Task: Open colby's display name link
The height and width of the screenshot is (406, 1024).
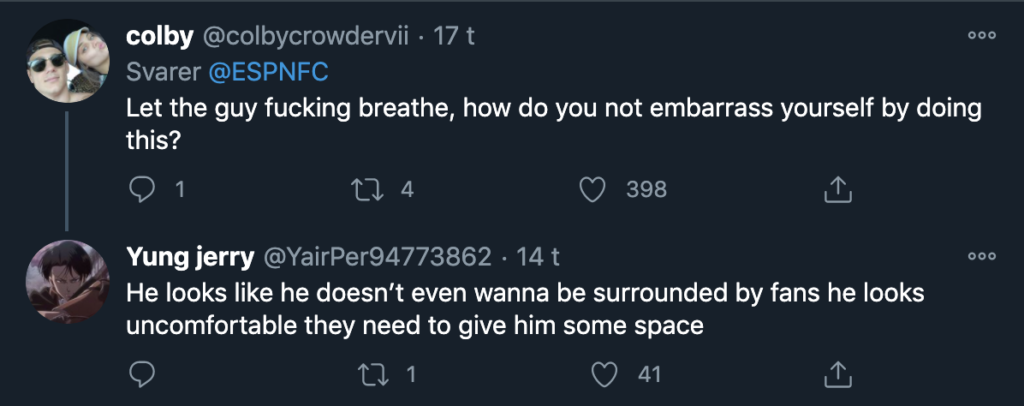Action: click(x=160, y=36)
